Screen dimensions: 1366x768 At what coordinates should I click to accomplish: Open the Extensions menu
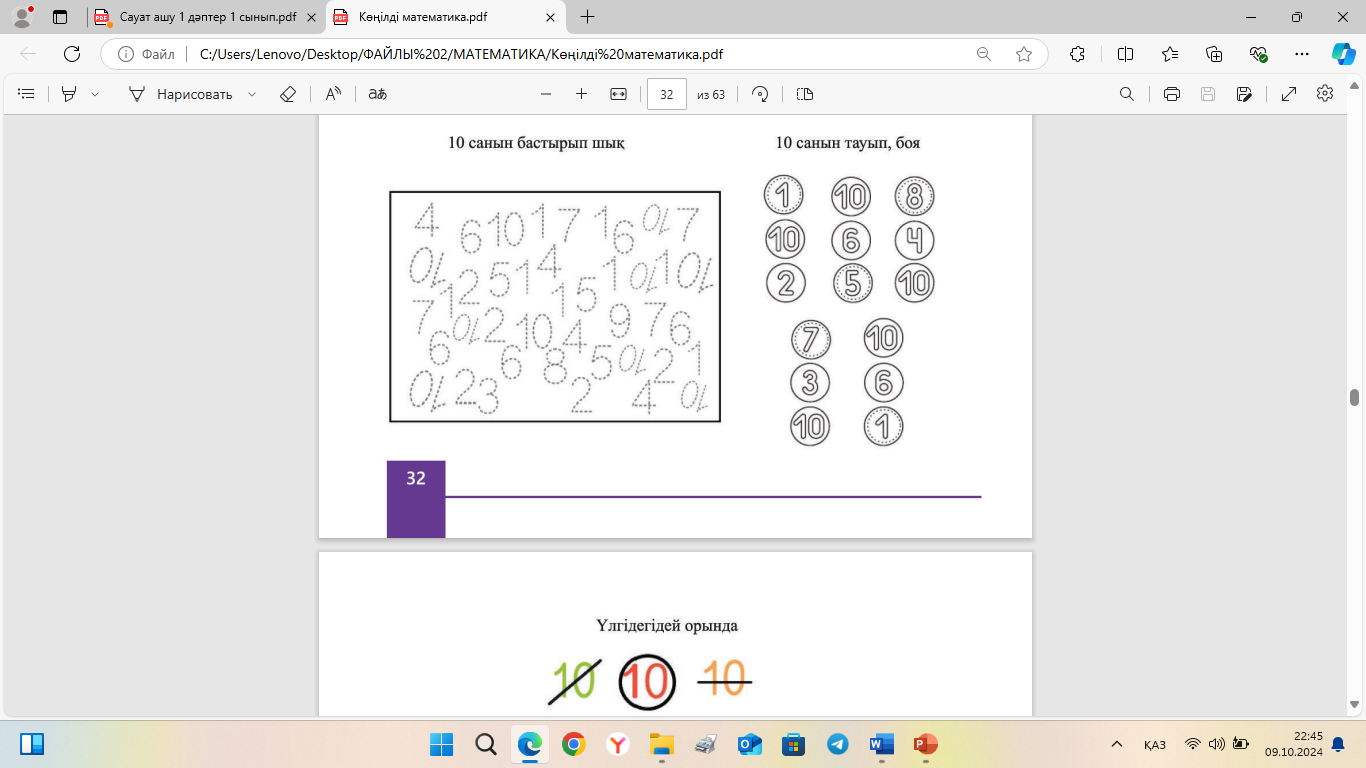pos(1077,54)
